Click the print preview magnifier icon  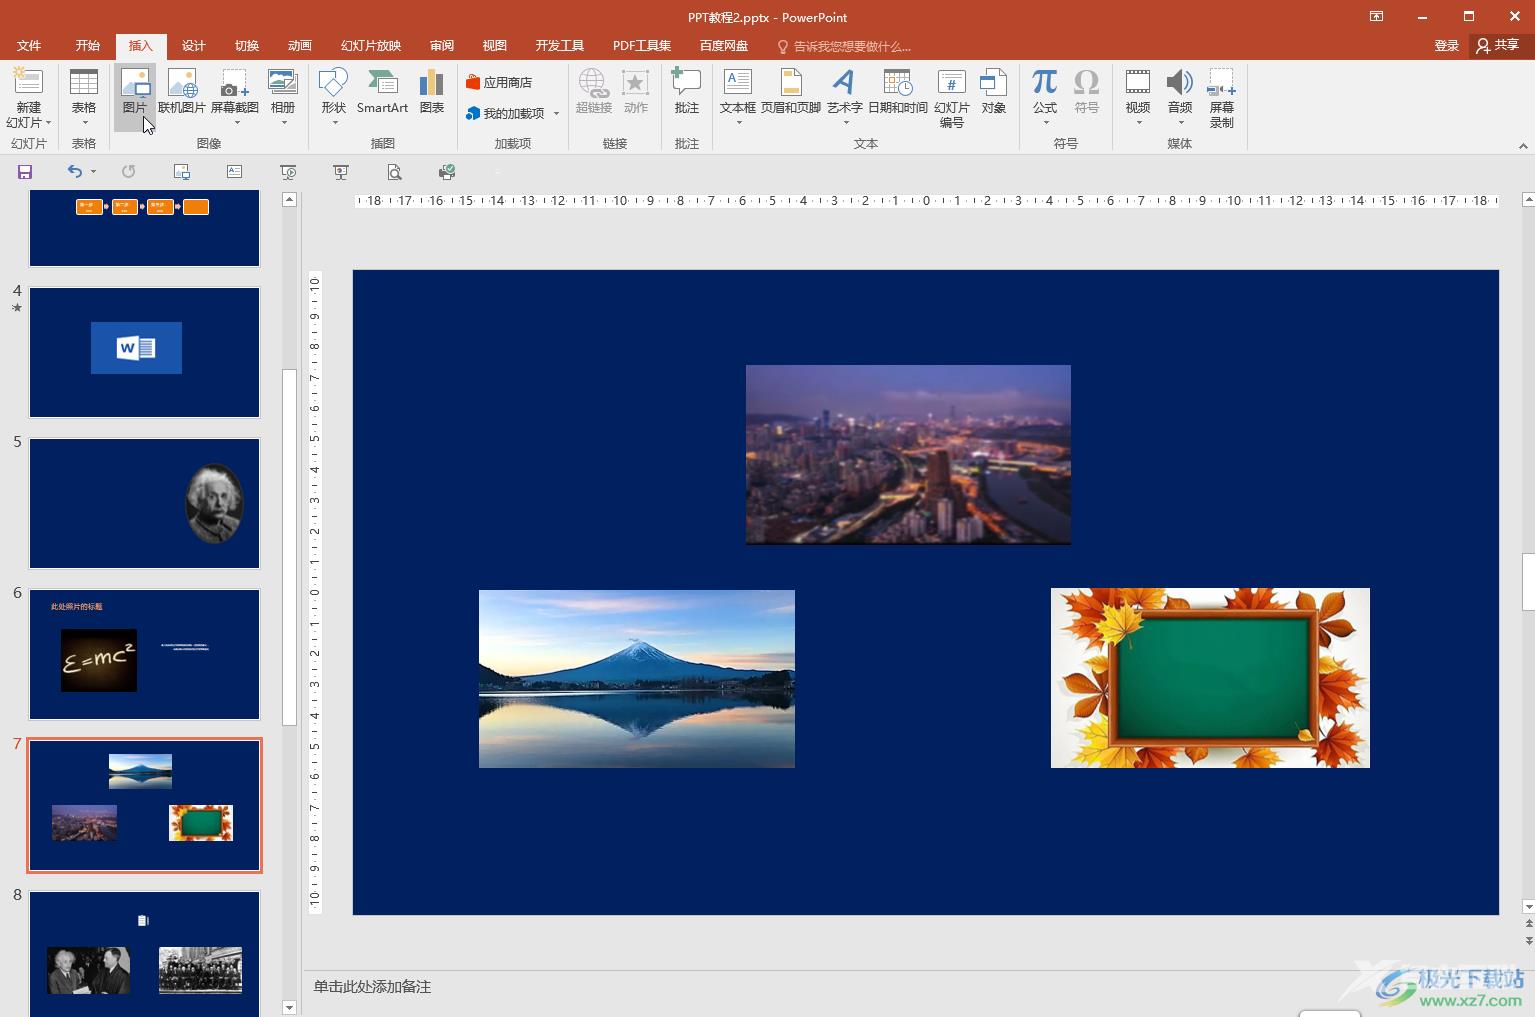tap(394, 172)
